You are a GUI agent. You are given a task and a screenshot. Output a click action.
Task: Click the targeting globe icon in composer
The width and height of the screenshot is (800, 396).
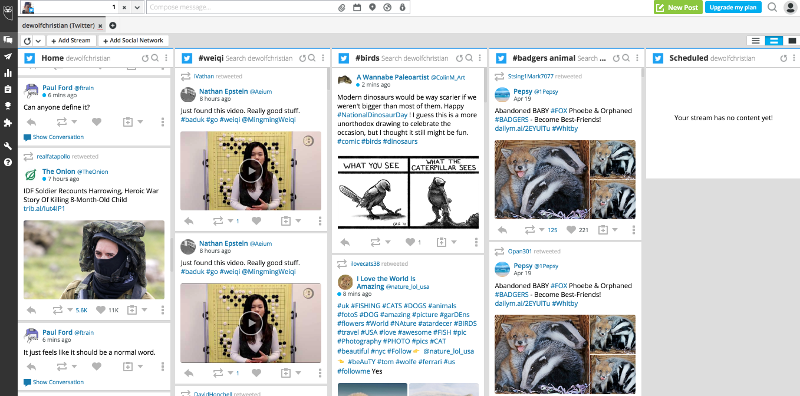point(387,7)
